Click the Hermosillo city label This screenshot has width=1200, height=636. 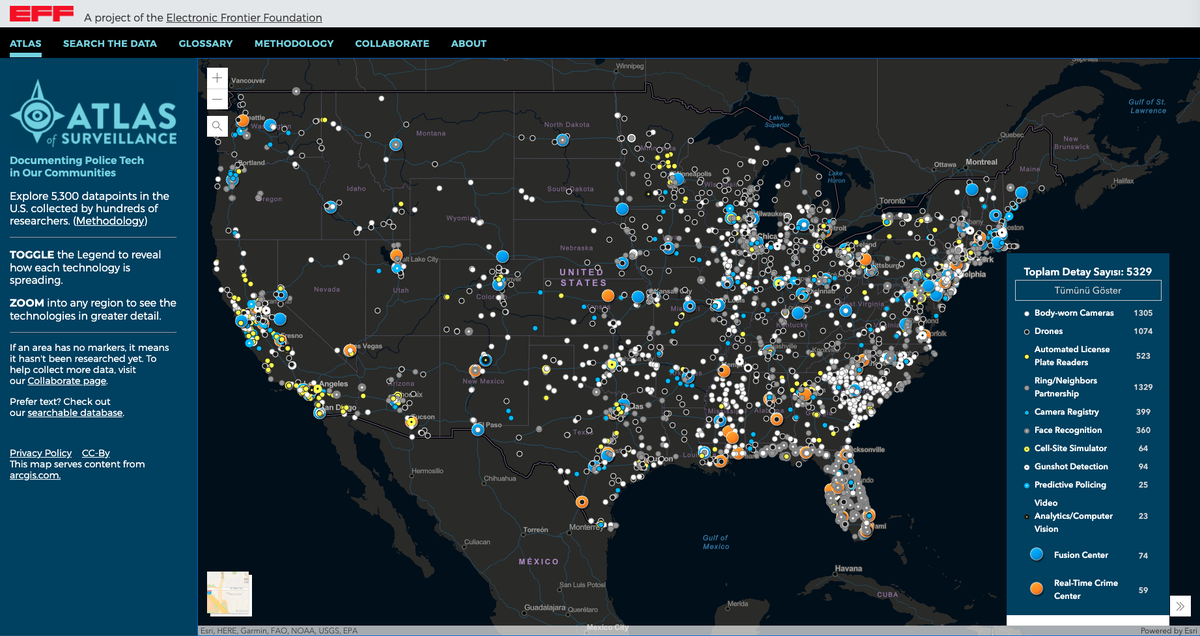[427, 470]
